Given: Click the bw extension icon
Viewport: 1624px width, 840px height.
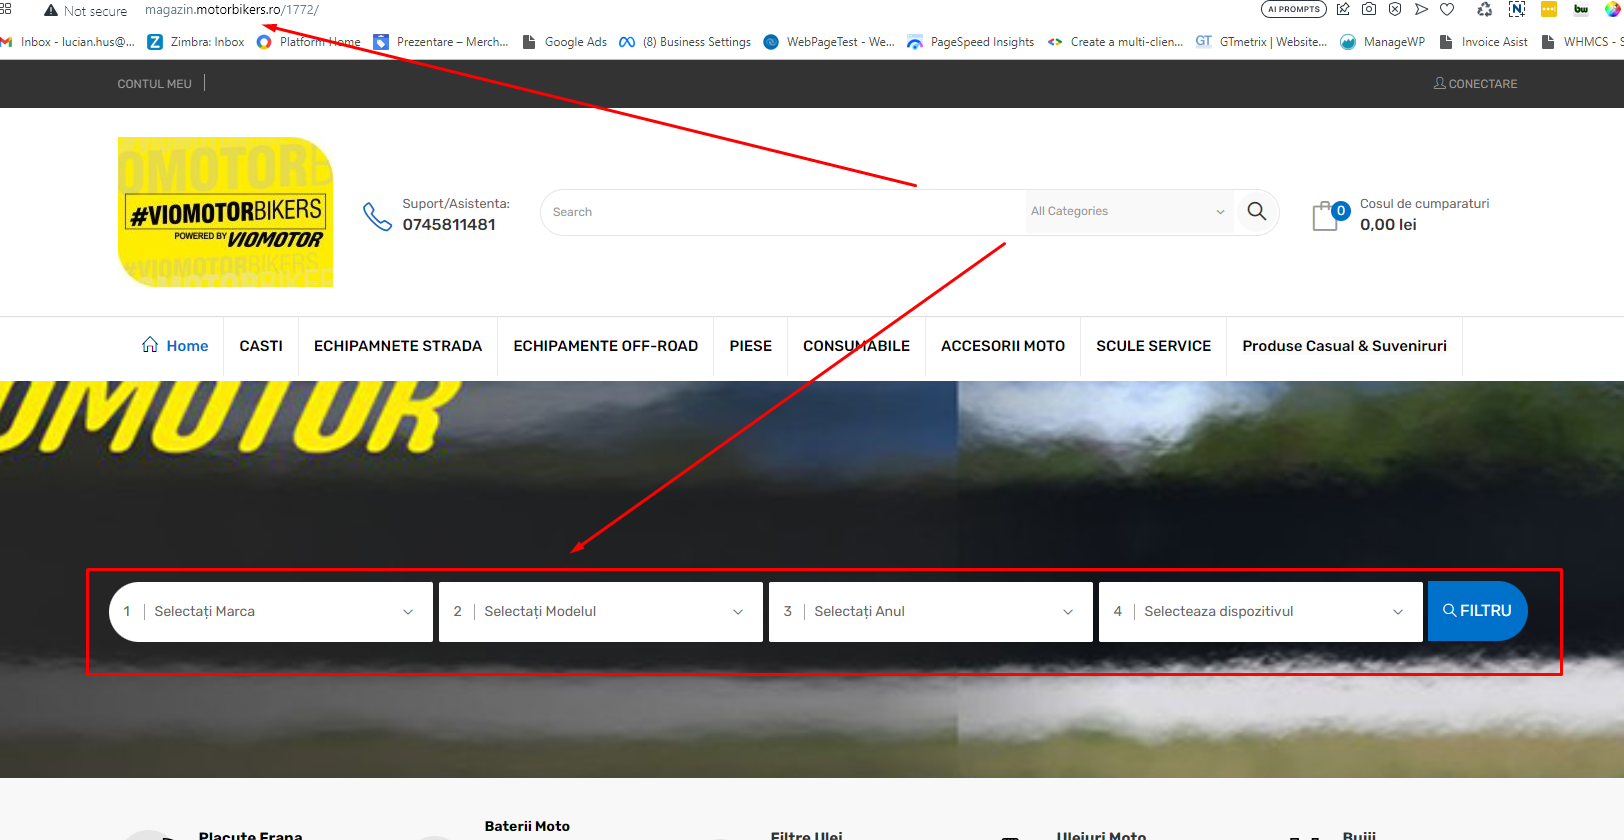Looking at the screenshot, I should pyautogui.click(x=1581, y=9).
